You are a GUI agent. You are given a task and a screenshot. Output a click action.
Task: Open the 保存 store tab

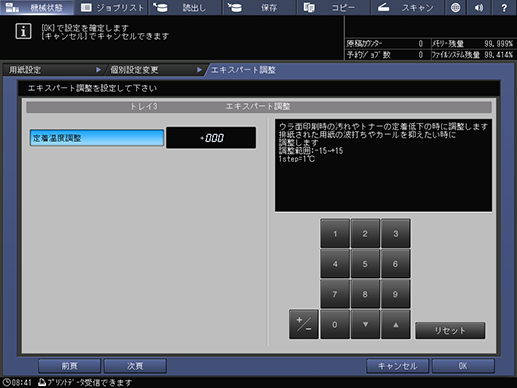pyautogui.click(x=260, y=7)
